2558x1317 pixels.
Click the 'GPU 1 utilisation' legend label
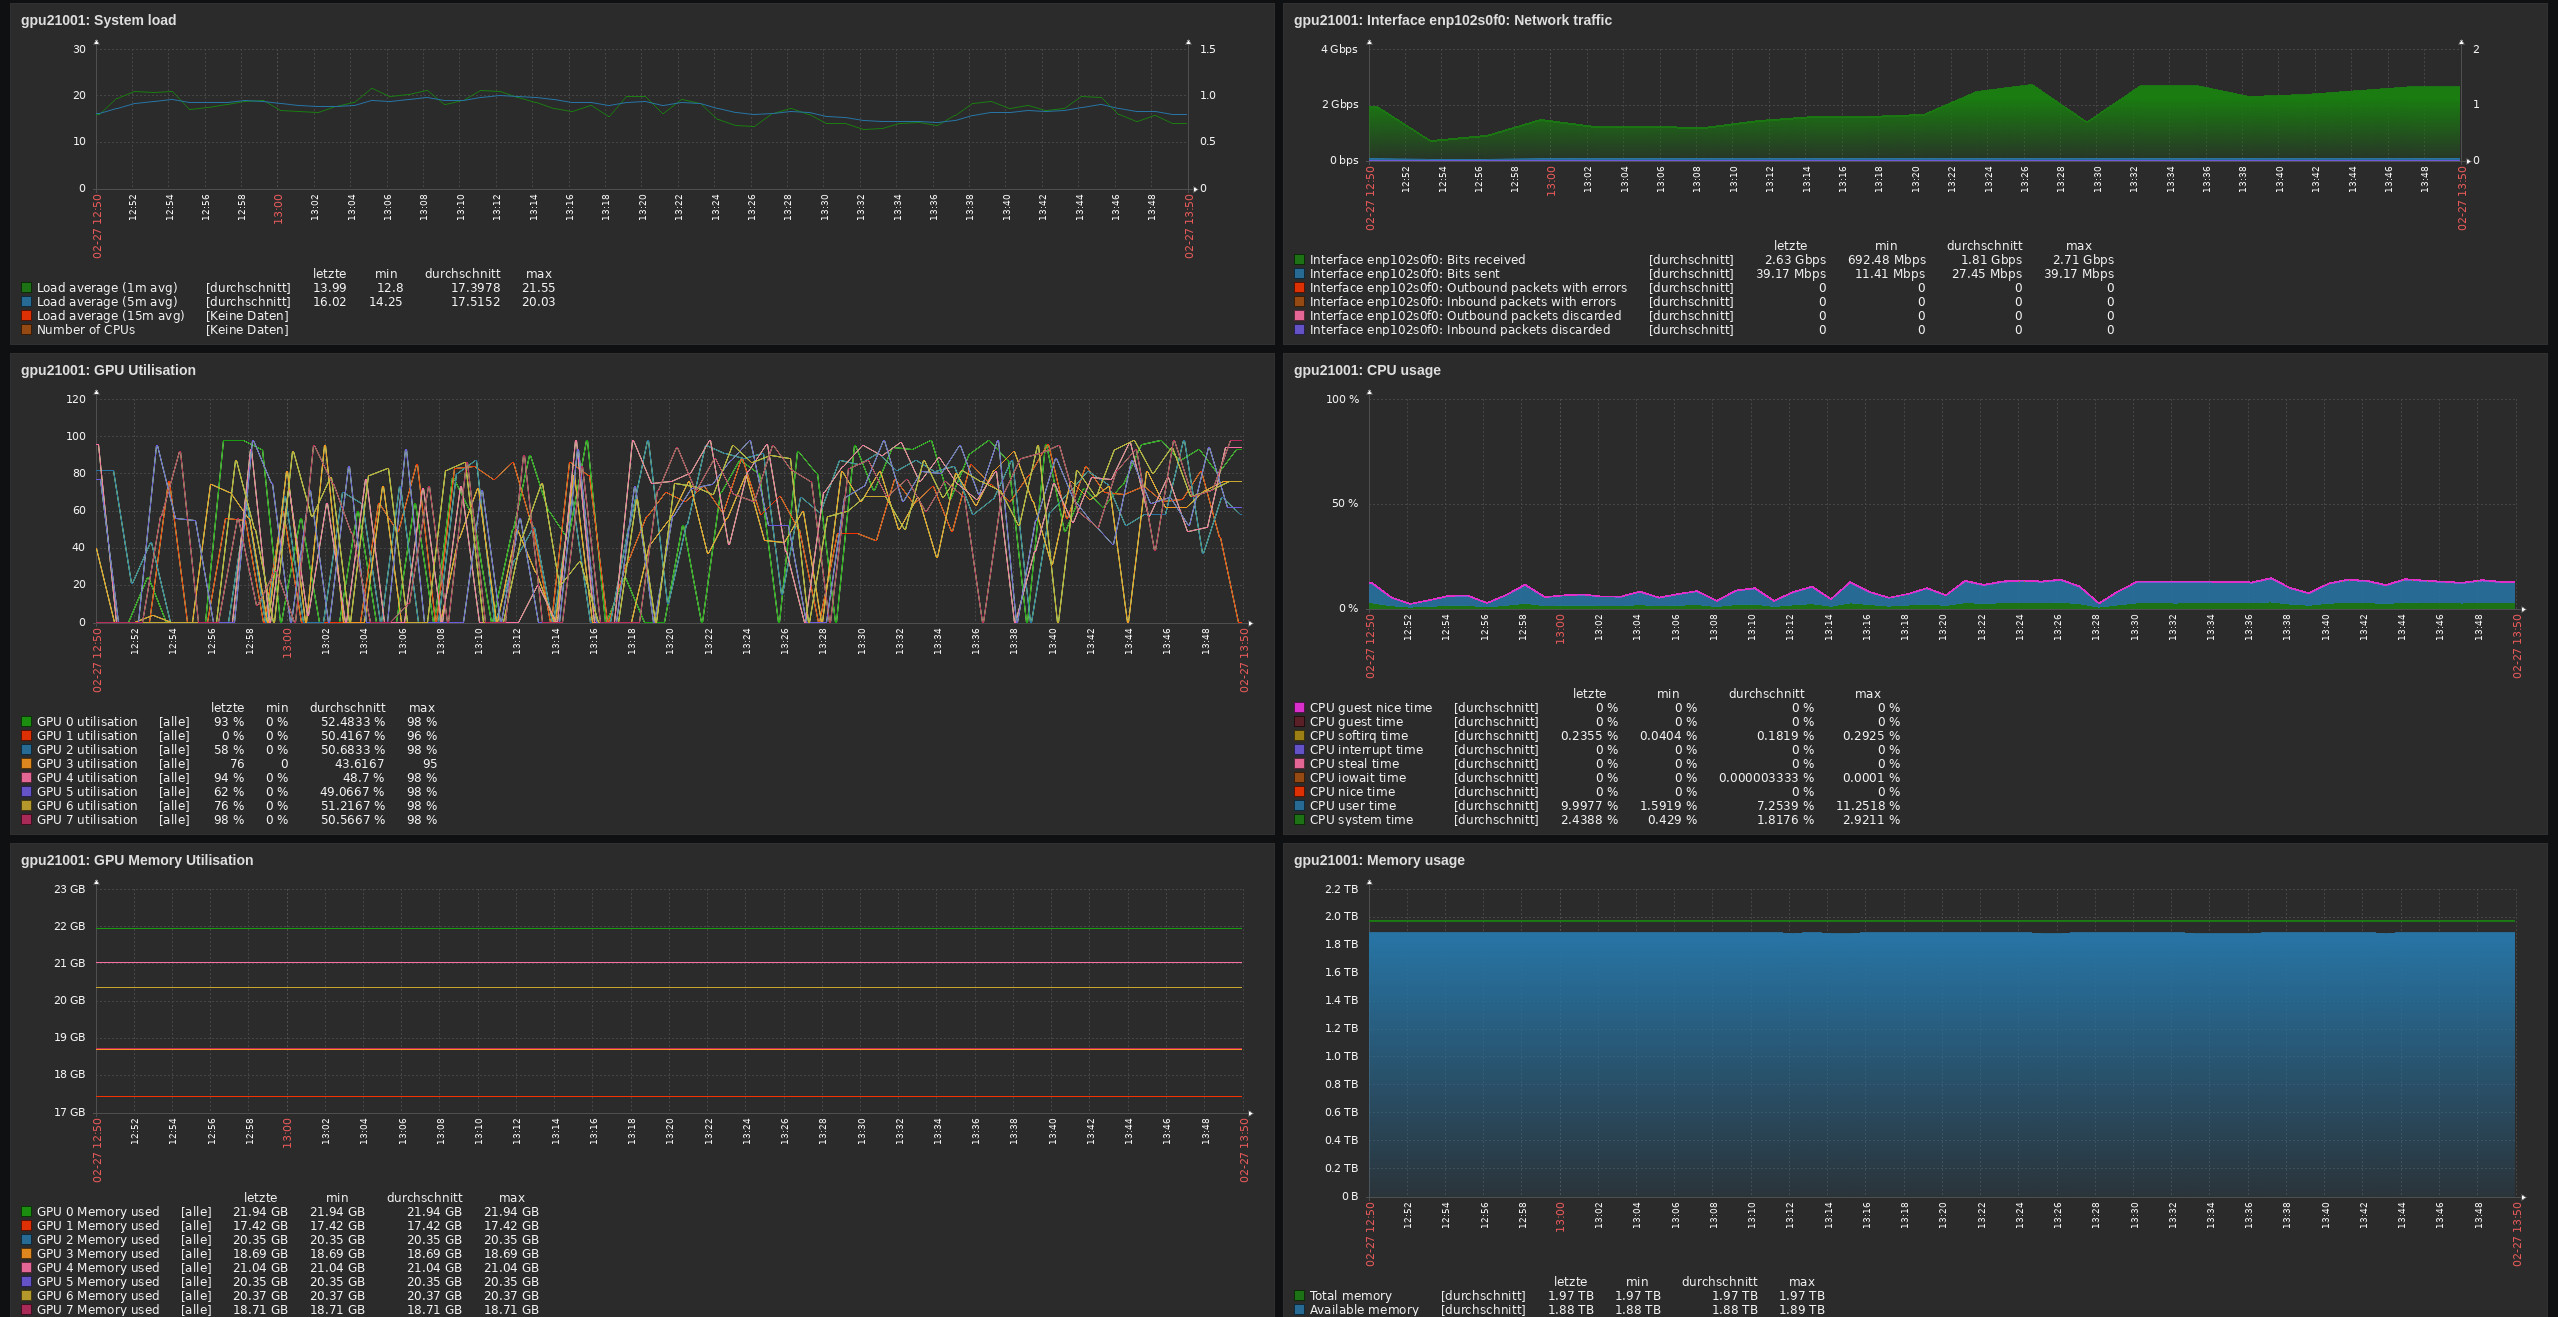pyautogui.click(x=87, y=736)
